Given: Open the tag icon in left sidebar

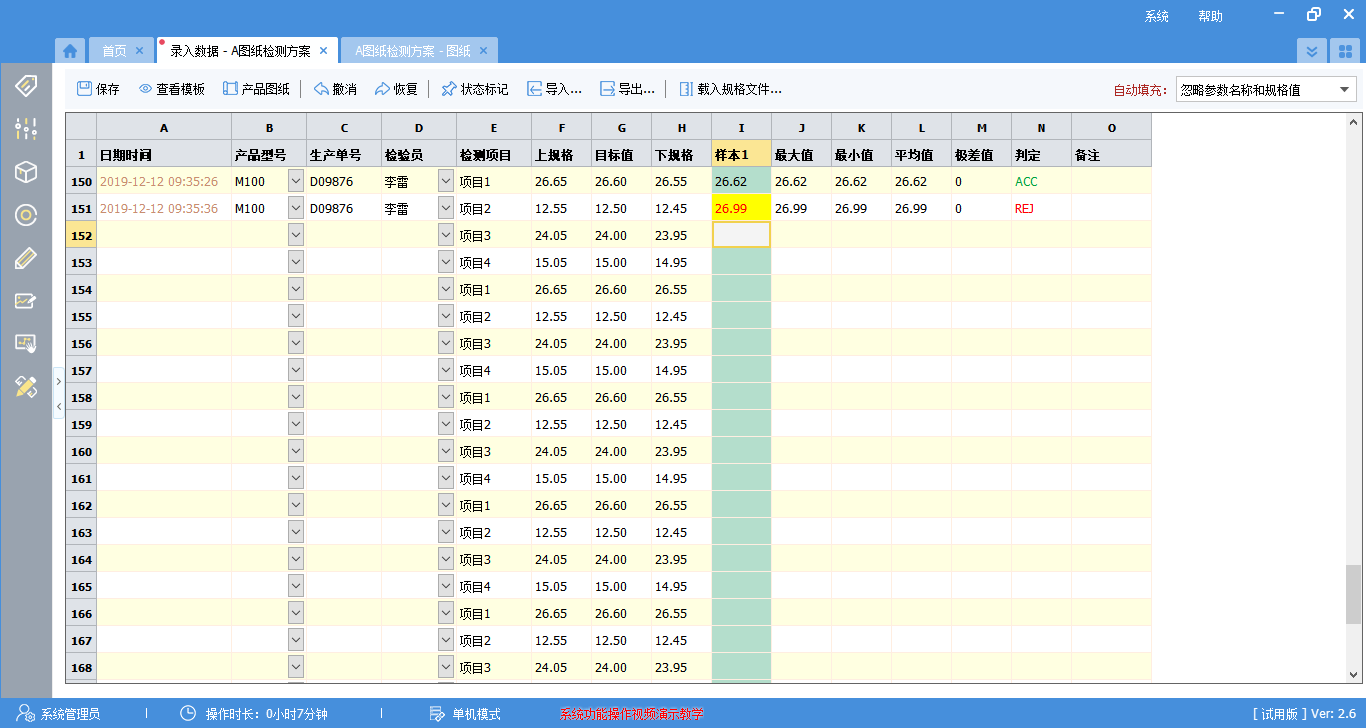Looking at the screenshot, I should 26,85.
